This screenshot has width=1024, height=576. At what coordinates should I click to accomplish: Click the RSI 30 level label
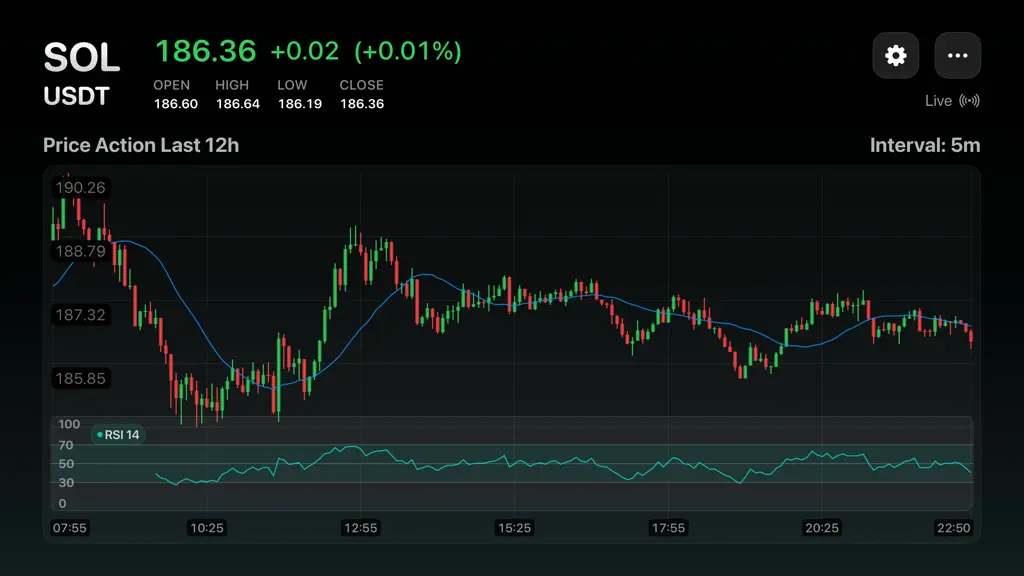[66, 483]
